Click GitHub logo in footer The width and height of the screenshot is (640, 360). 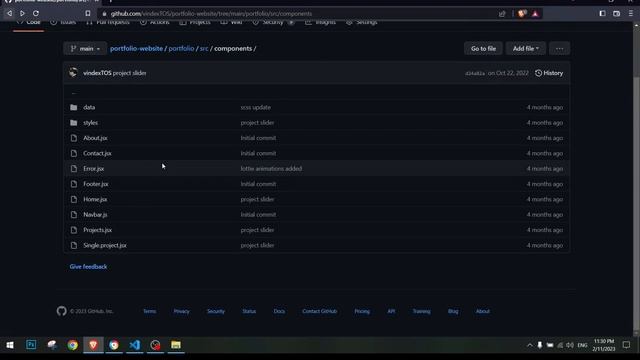pyautogui.click(x=62, y=311)
